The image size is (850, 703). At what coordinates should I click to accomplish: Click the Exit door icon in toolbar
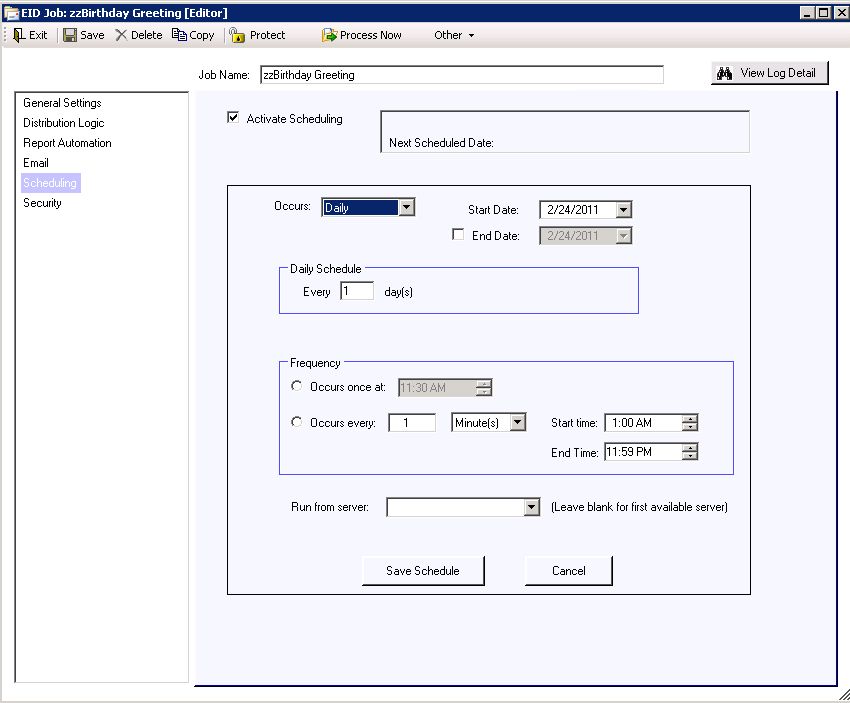pyautogui.click(x=19, y=35)
